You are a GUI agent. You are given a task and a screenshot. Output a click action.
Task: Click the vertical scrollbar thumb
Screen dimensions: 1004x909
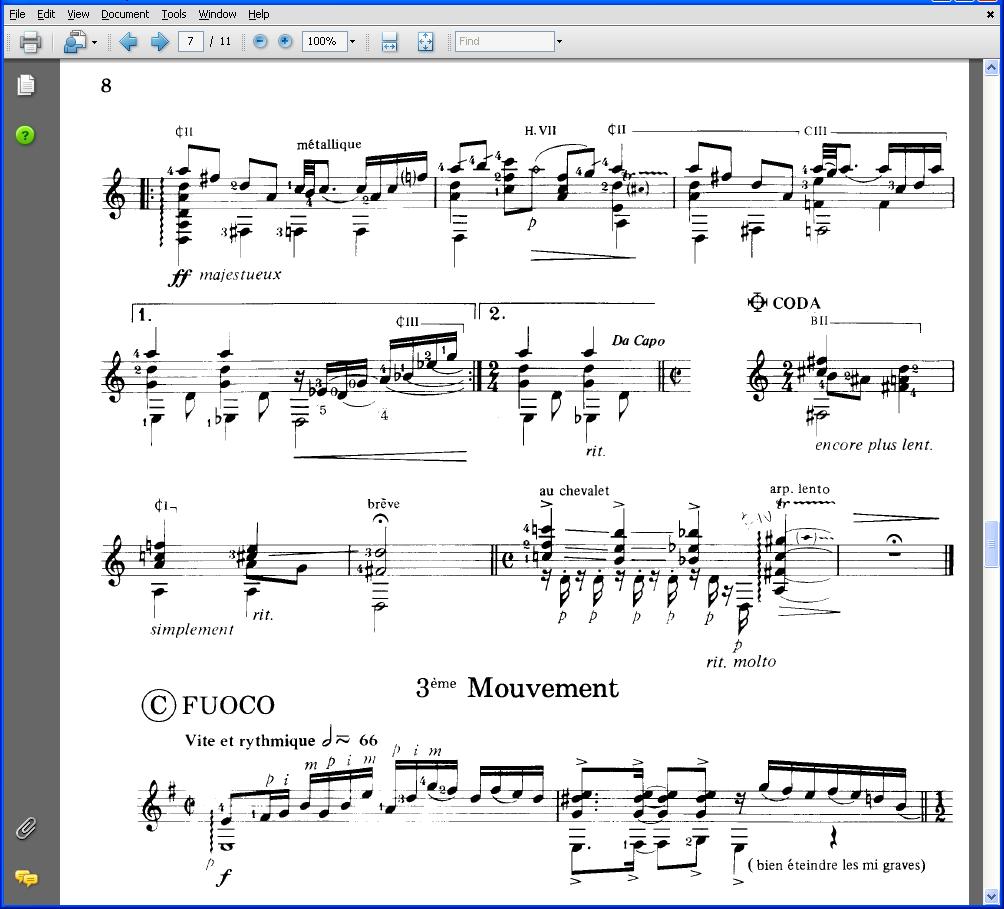(x=991, y=544)
